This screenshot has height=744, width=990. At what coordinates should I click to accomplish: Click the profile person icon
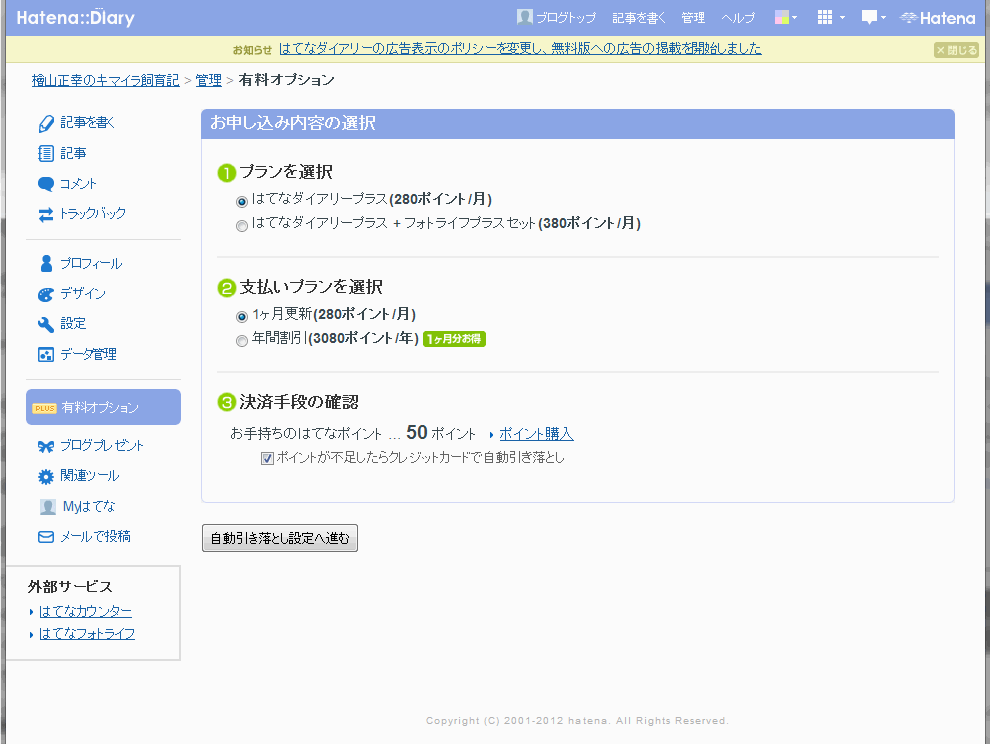pos(45,264)
